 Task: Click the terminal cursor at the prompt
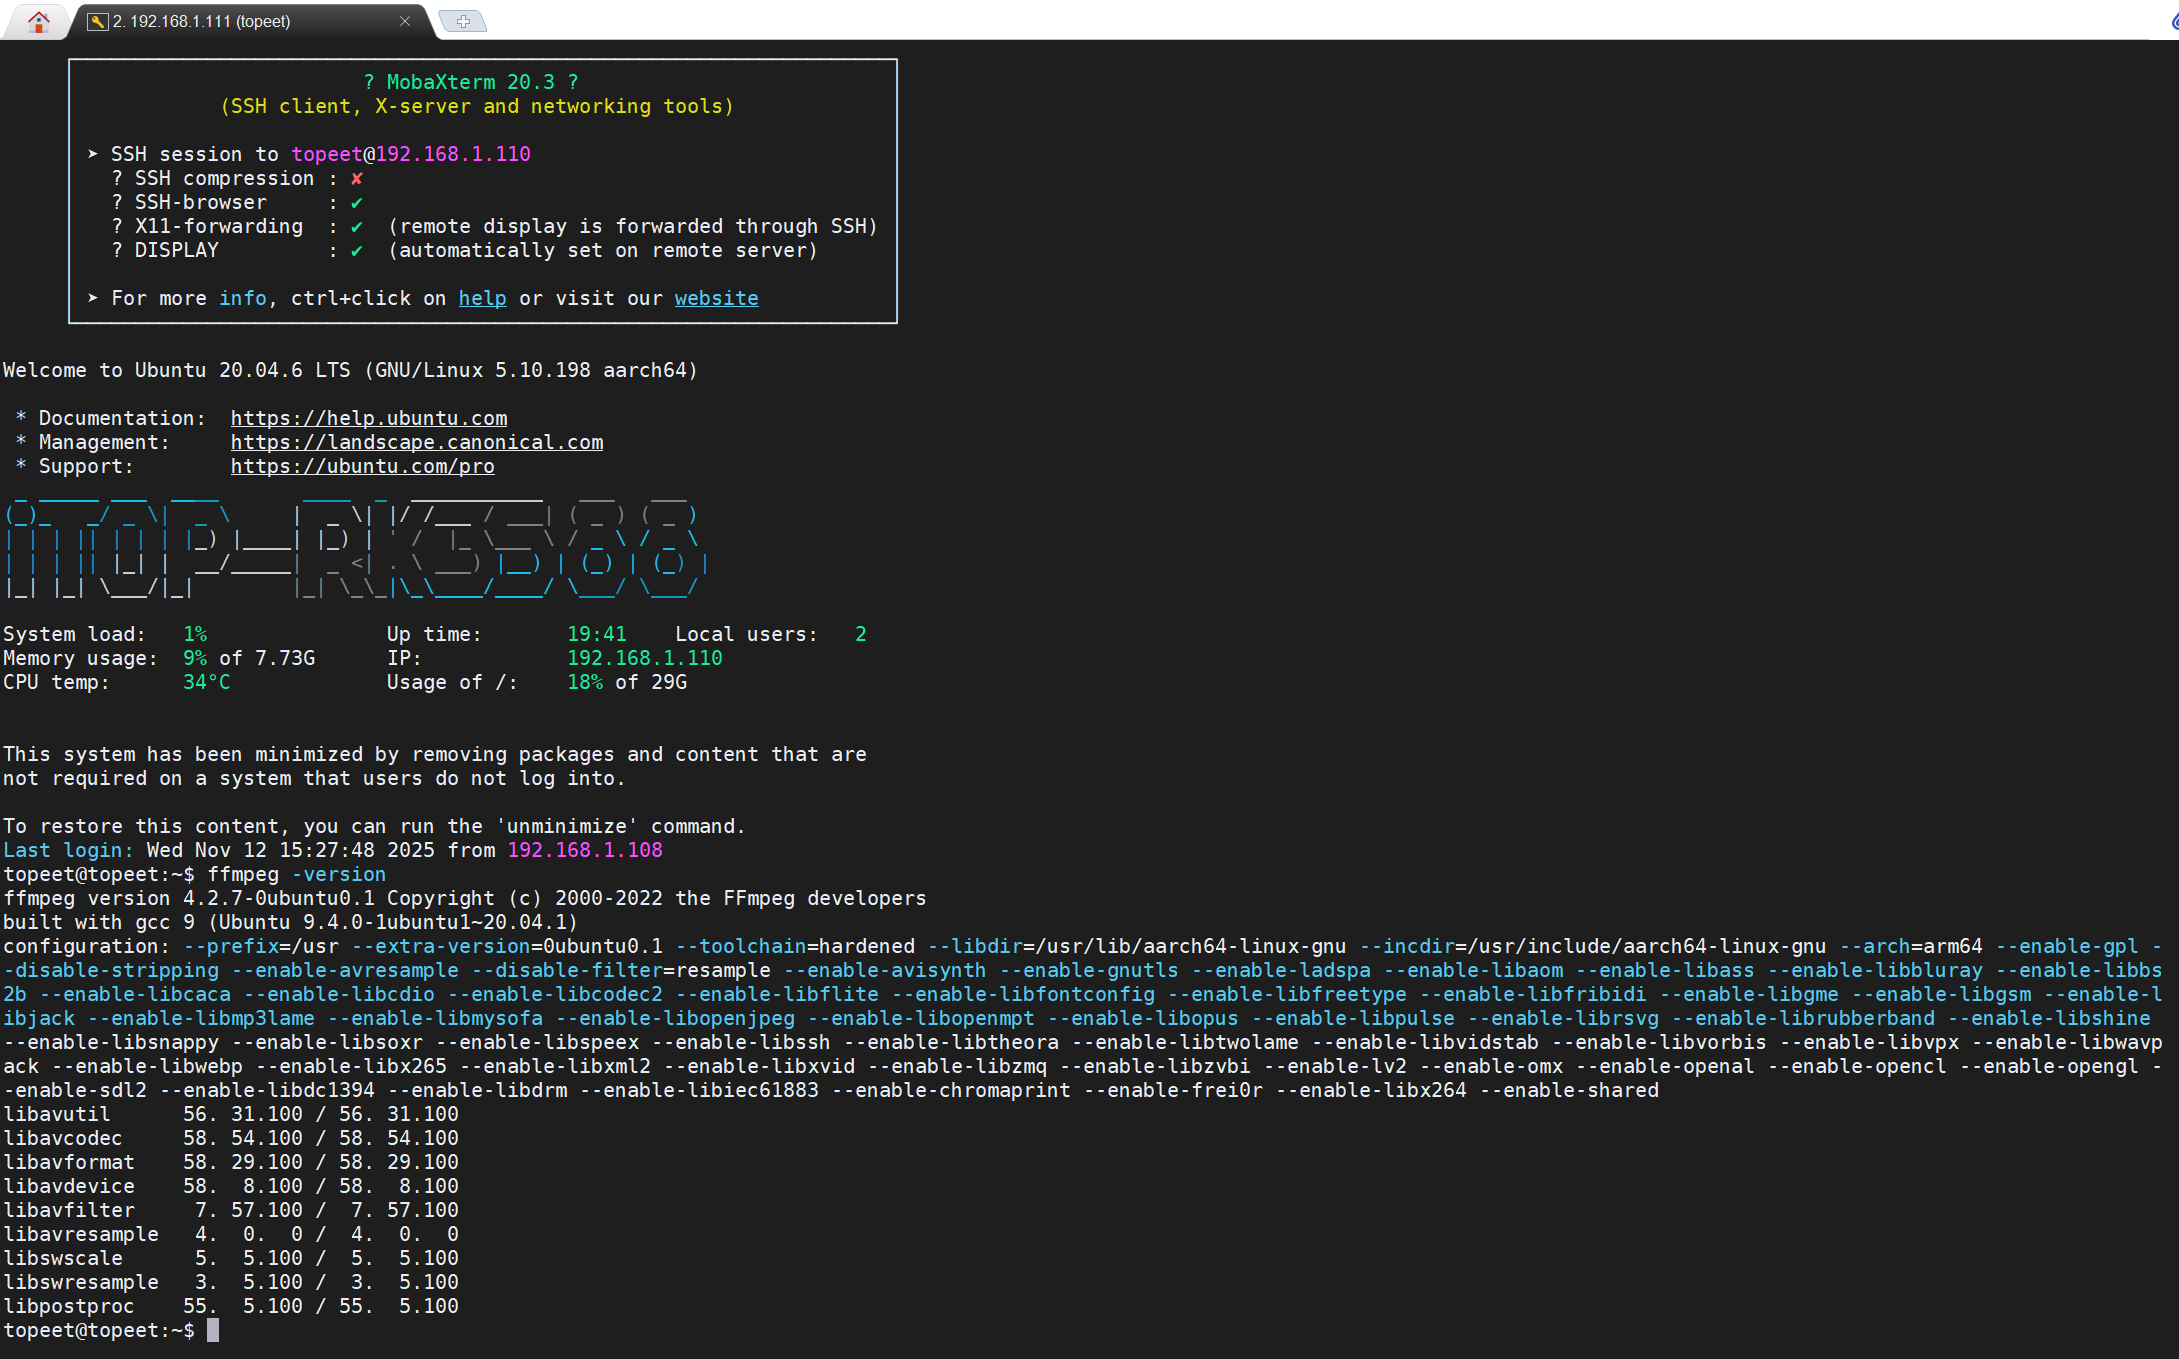click(213, 1330)
